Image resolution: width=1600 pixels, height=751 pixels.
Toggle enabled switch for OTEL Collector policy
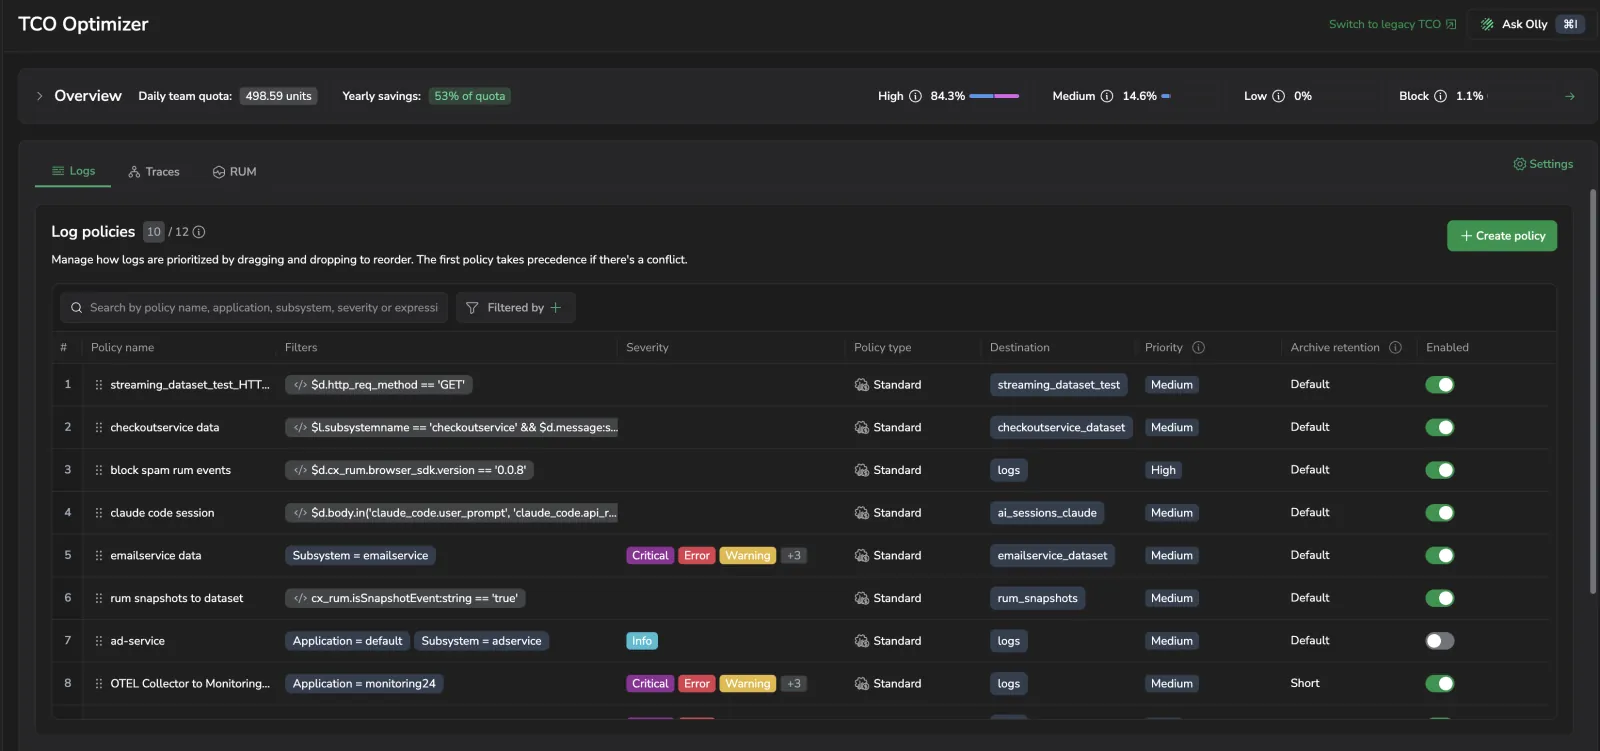click(1440, 684)
